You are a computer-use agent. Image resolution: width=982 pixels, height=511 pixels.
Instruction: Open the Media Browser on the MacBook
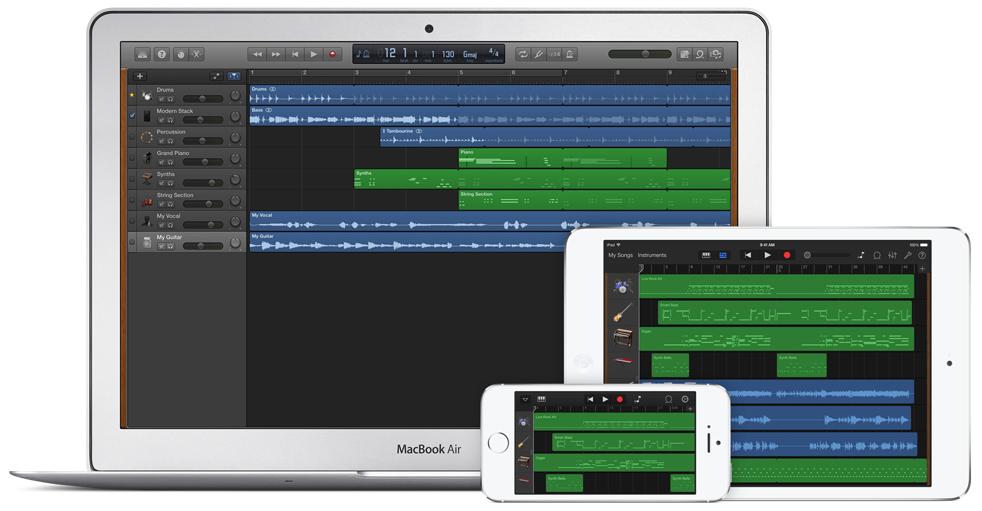click(716, 54)
